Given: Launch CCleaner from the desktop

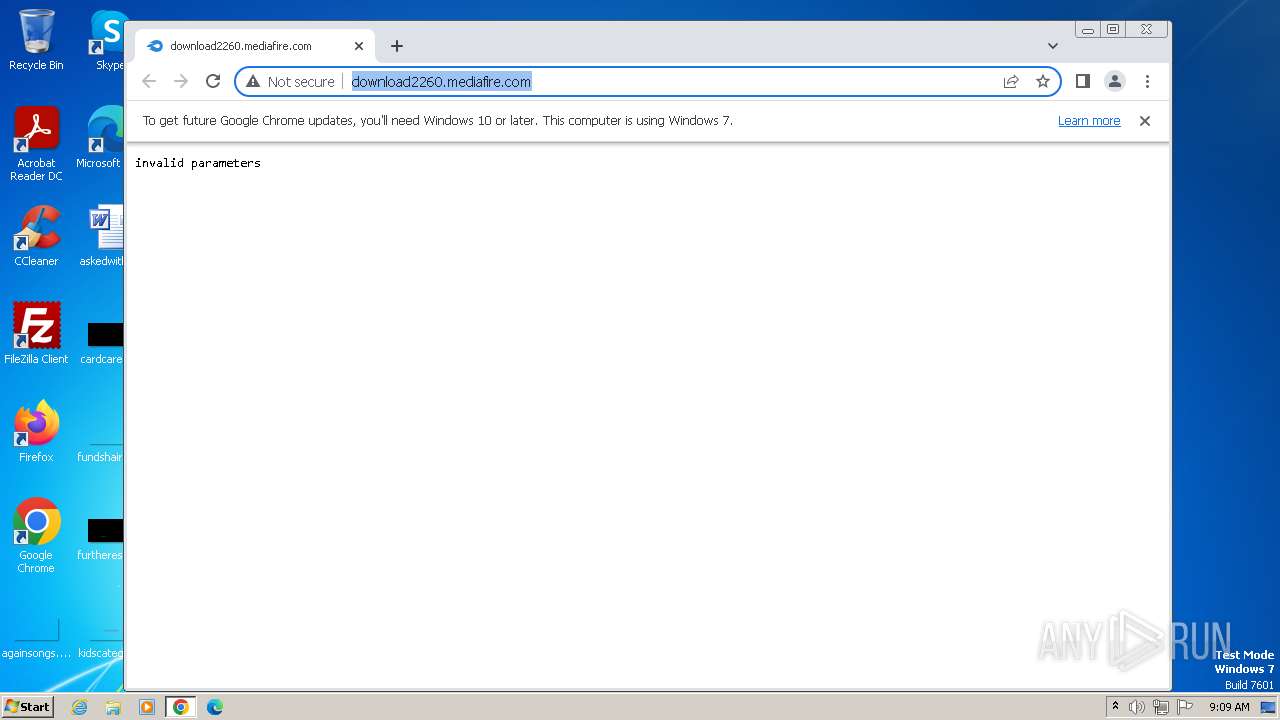Looking at the screenshot, I should 36,236.
